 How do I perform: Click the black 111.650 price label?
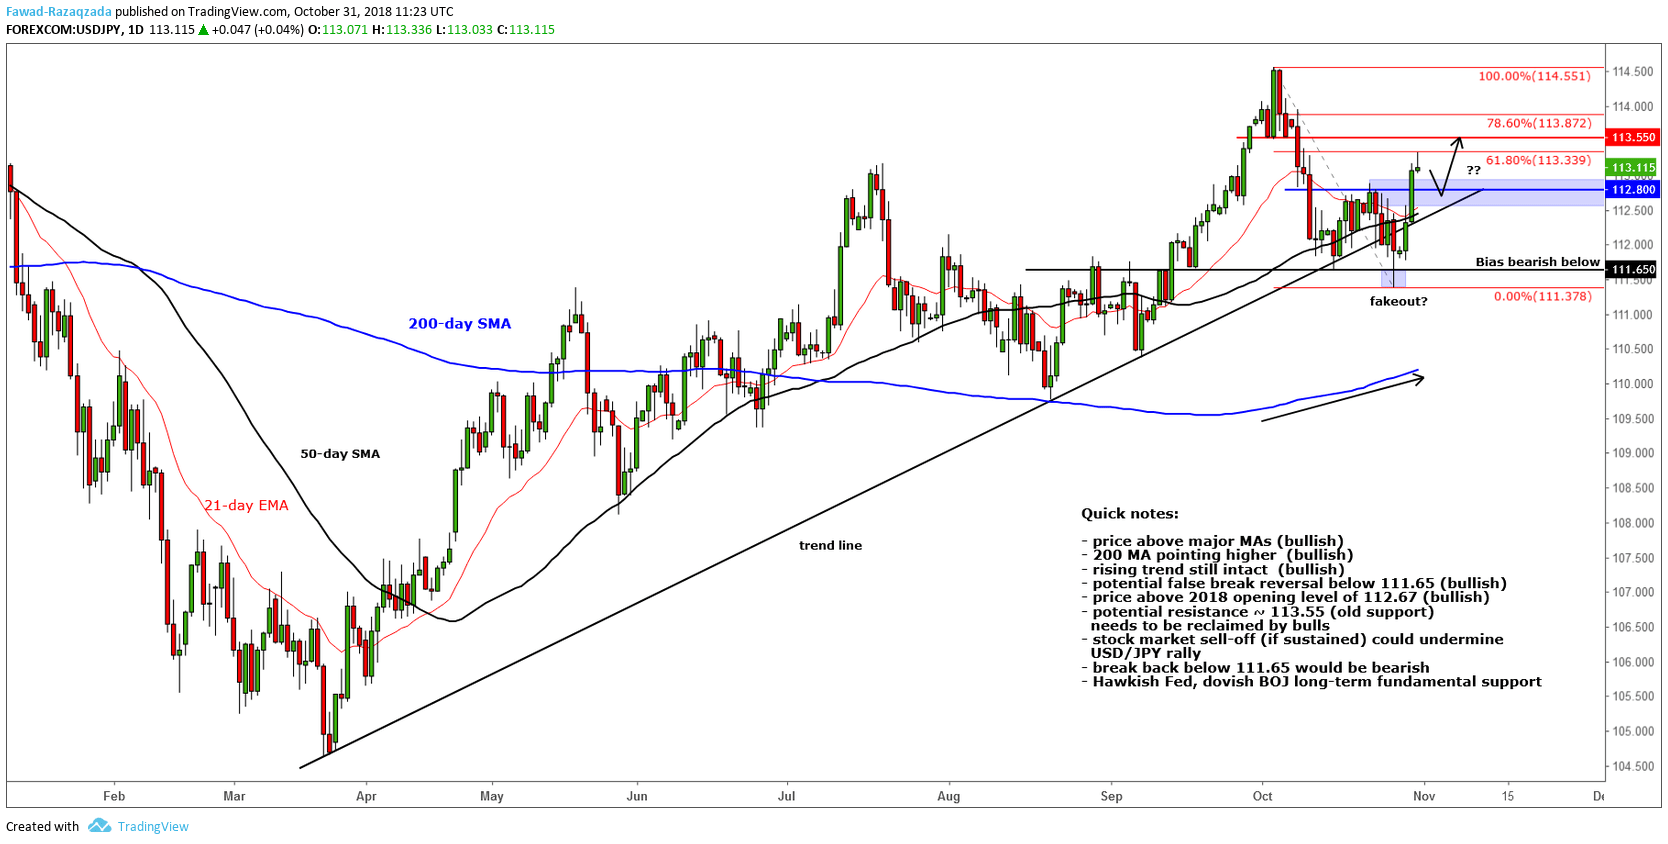1633,269
